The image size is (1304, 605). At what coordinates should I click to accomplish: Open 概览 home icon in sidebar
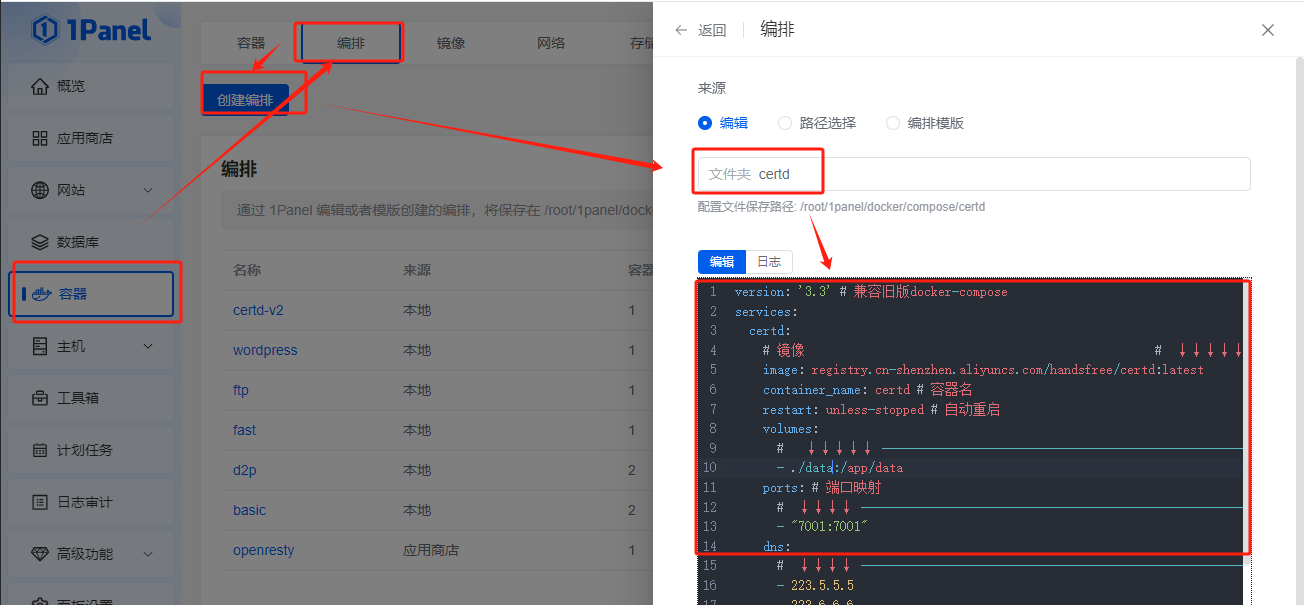point(40,86)
